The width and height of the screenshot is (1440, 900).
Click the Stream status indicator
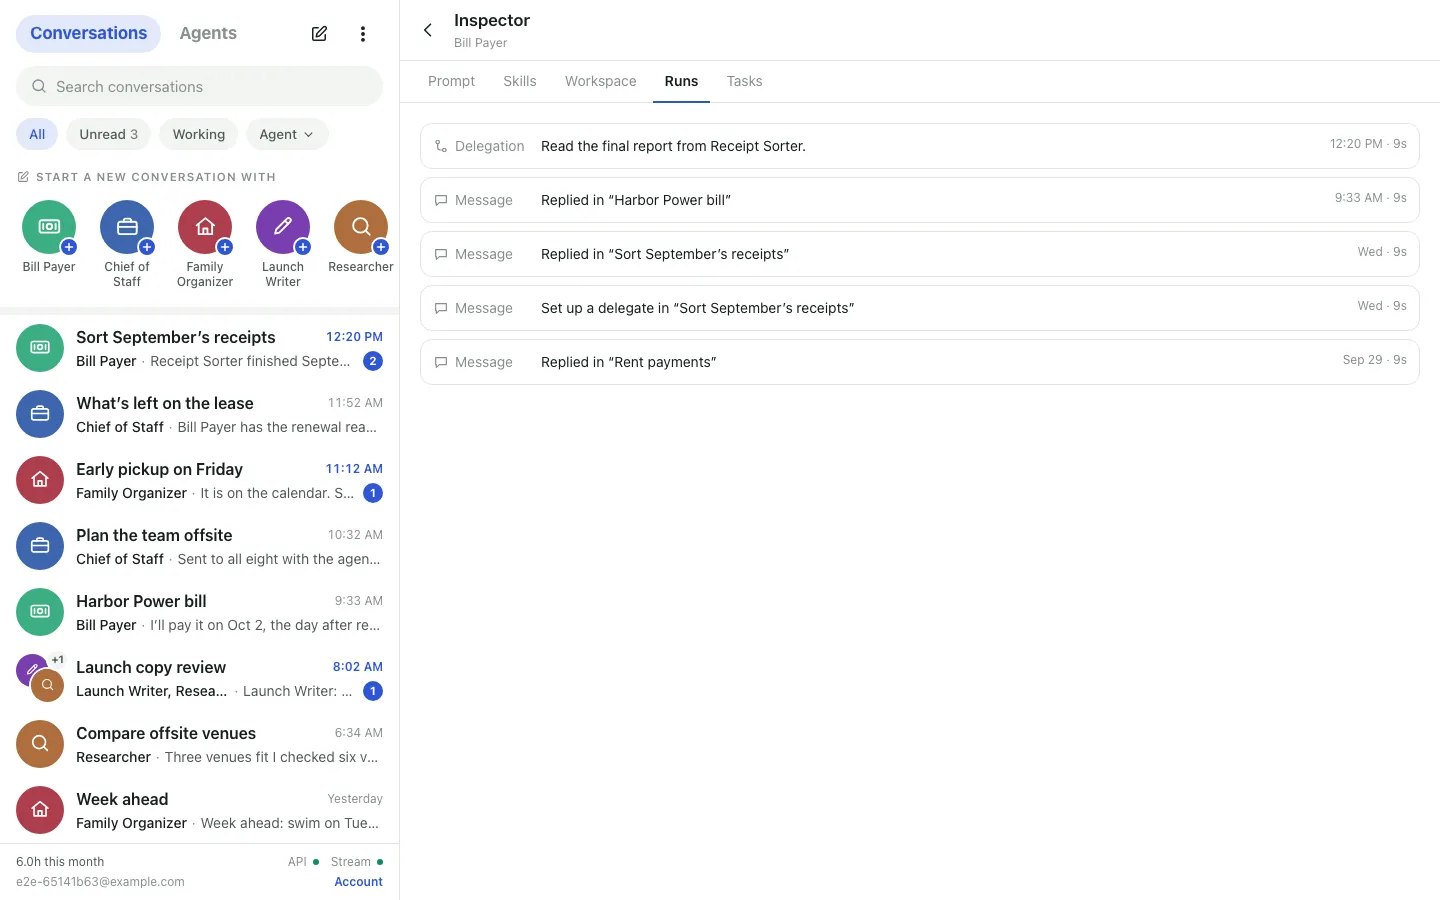pos(357,862)
